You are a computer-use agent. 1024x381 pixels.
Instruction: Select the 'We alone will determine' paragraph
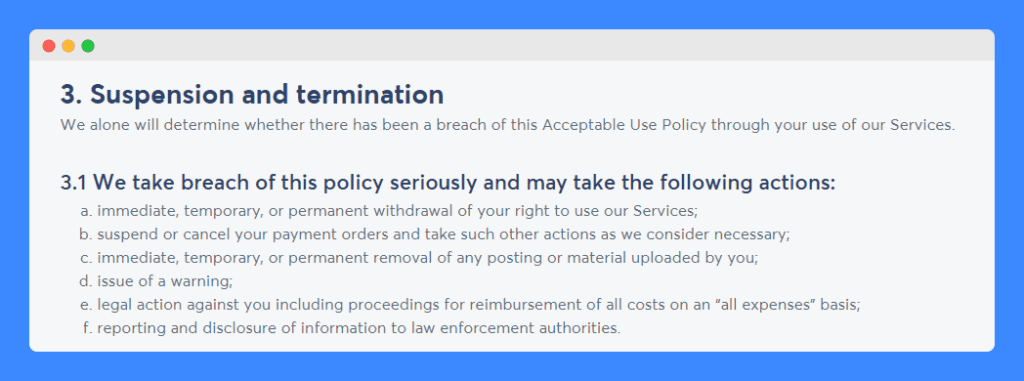click(x=507, y=125)
